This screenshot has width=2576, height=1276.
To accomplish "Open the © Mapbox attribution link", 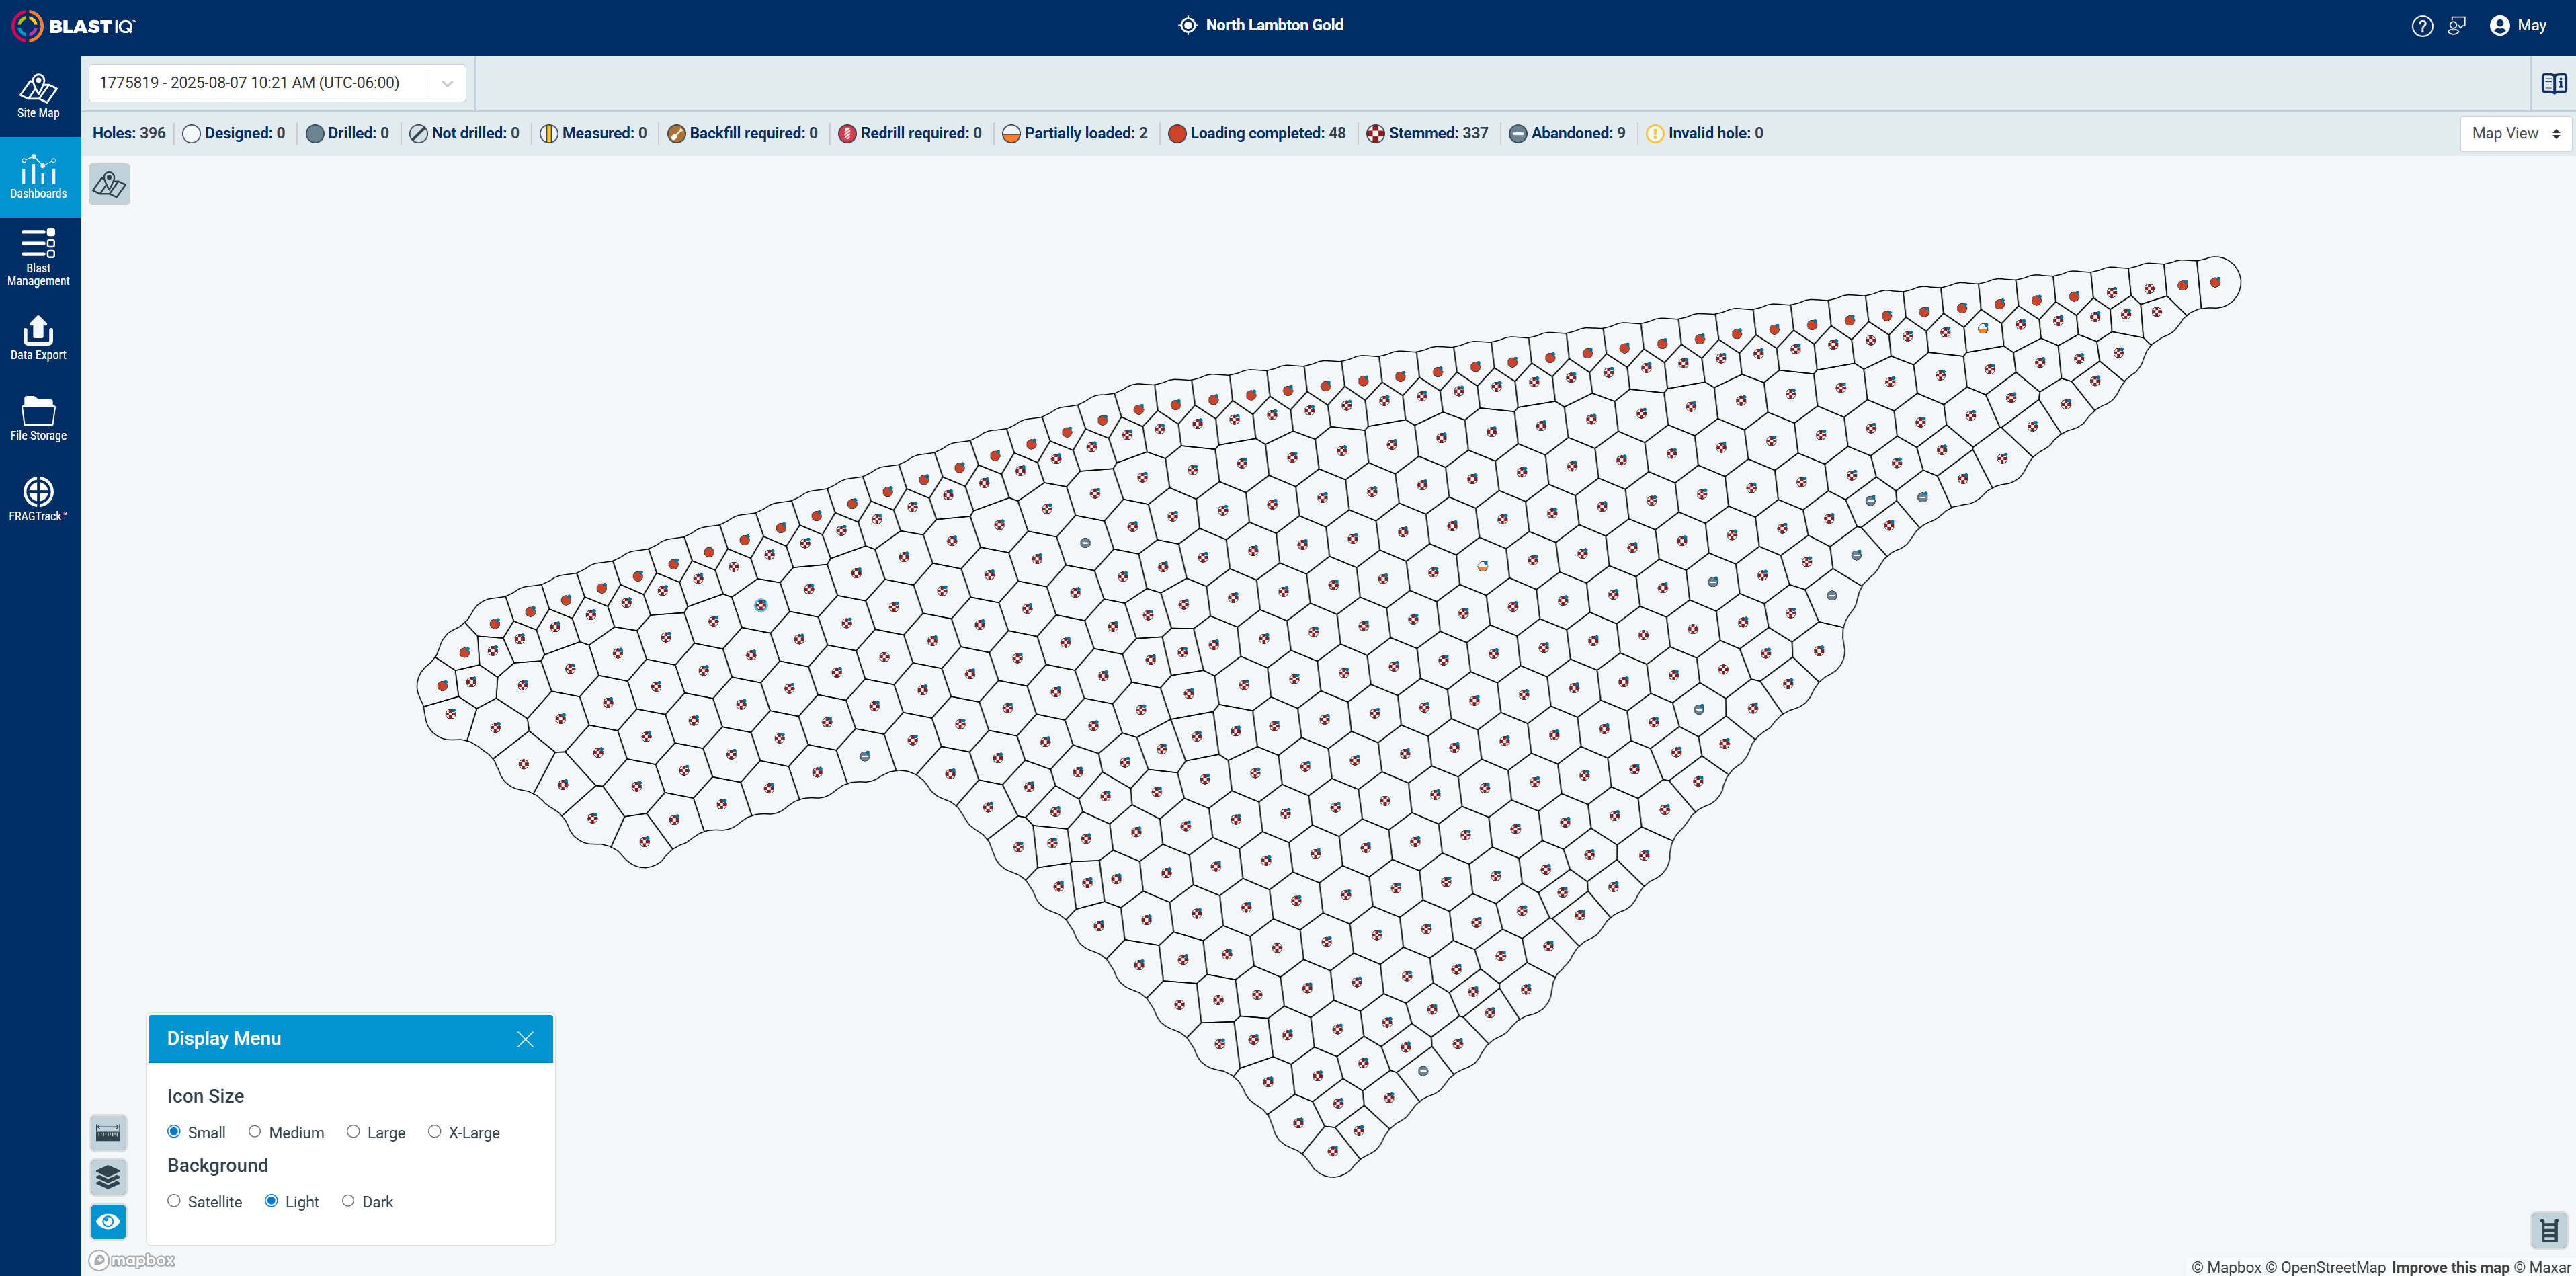I will point(2226,1267).
